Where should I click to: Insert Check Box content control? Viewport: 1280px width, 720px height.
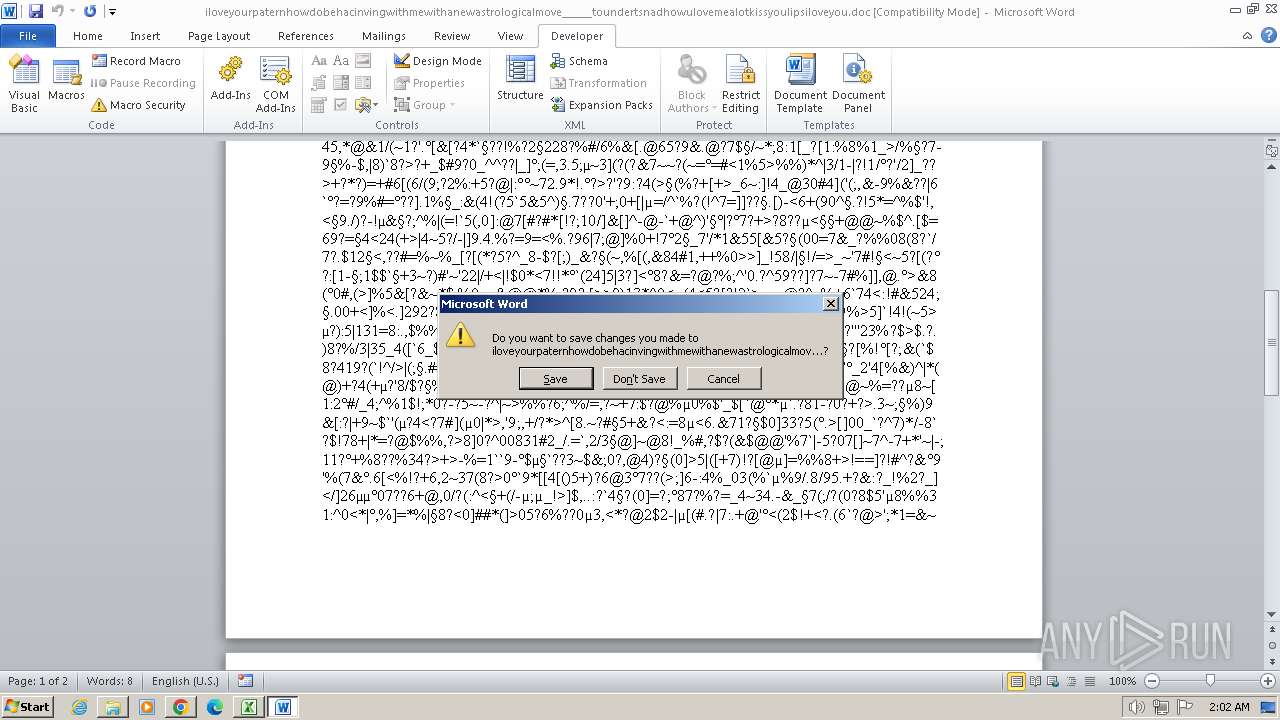pyautogui.click(x=341, y=105)
